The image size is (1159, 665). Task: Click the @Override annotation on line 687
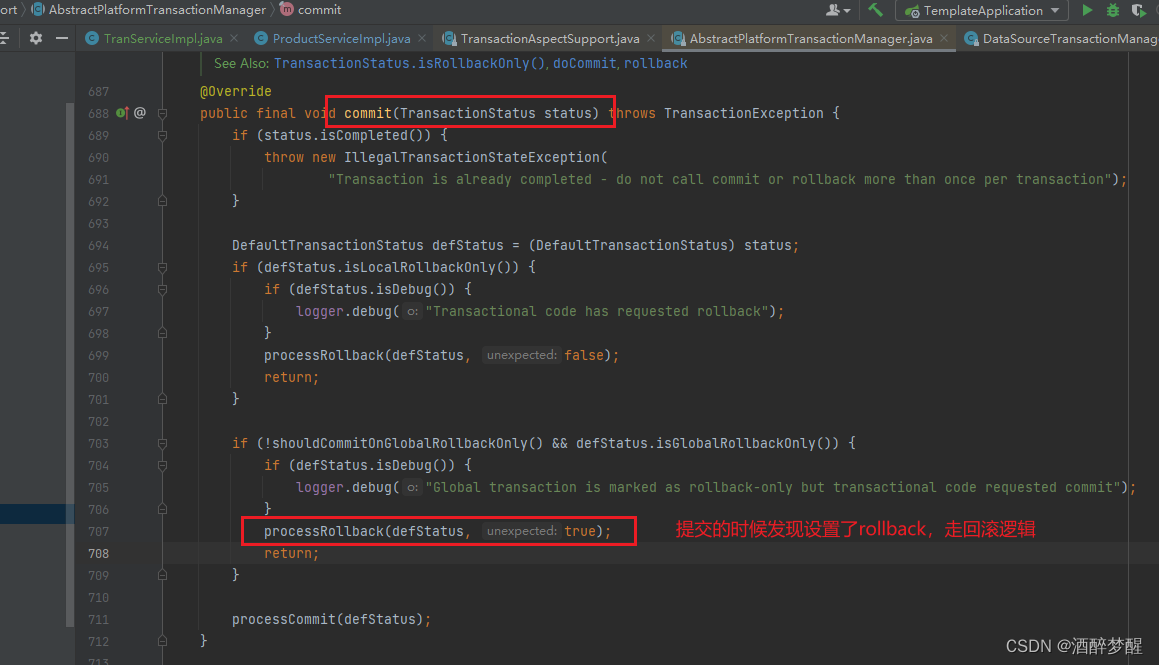pyautogui.click(x=236, y=92)
